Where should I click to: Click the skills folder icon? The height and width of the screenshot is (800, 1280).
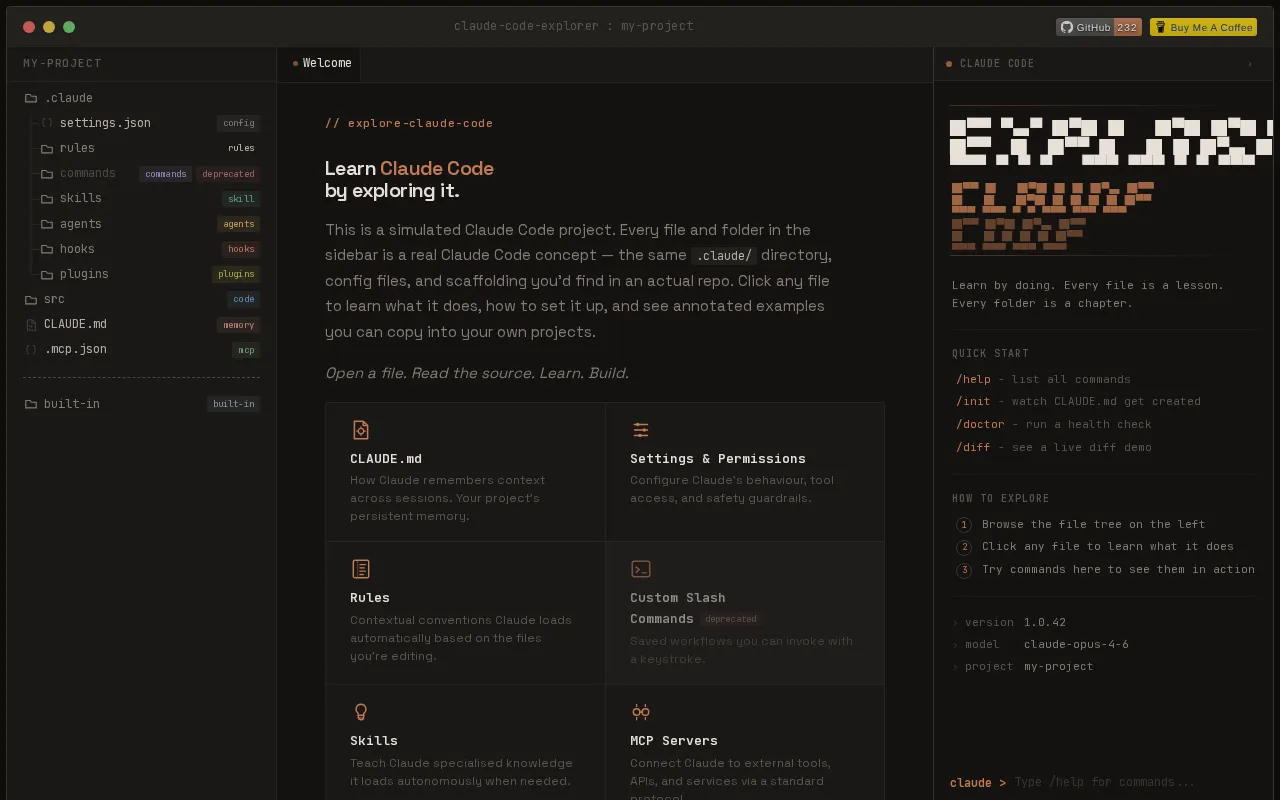[x=47, y=199]
